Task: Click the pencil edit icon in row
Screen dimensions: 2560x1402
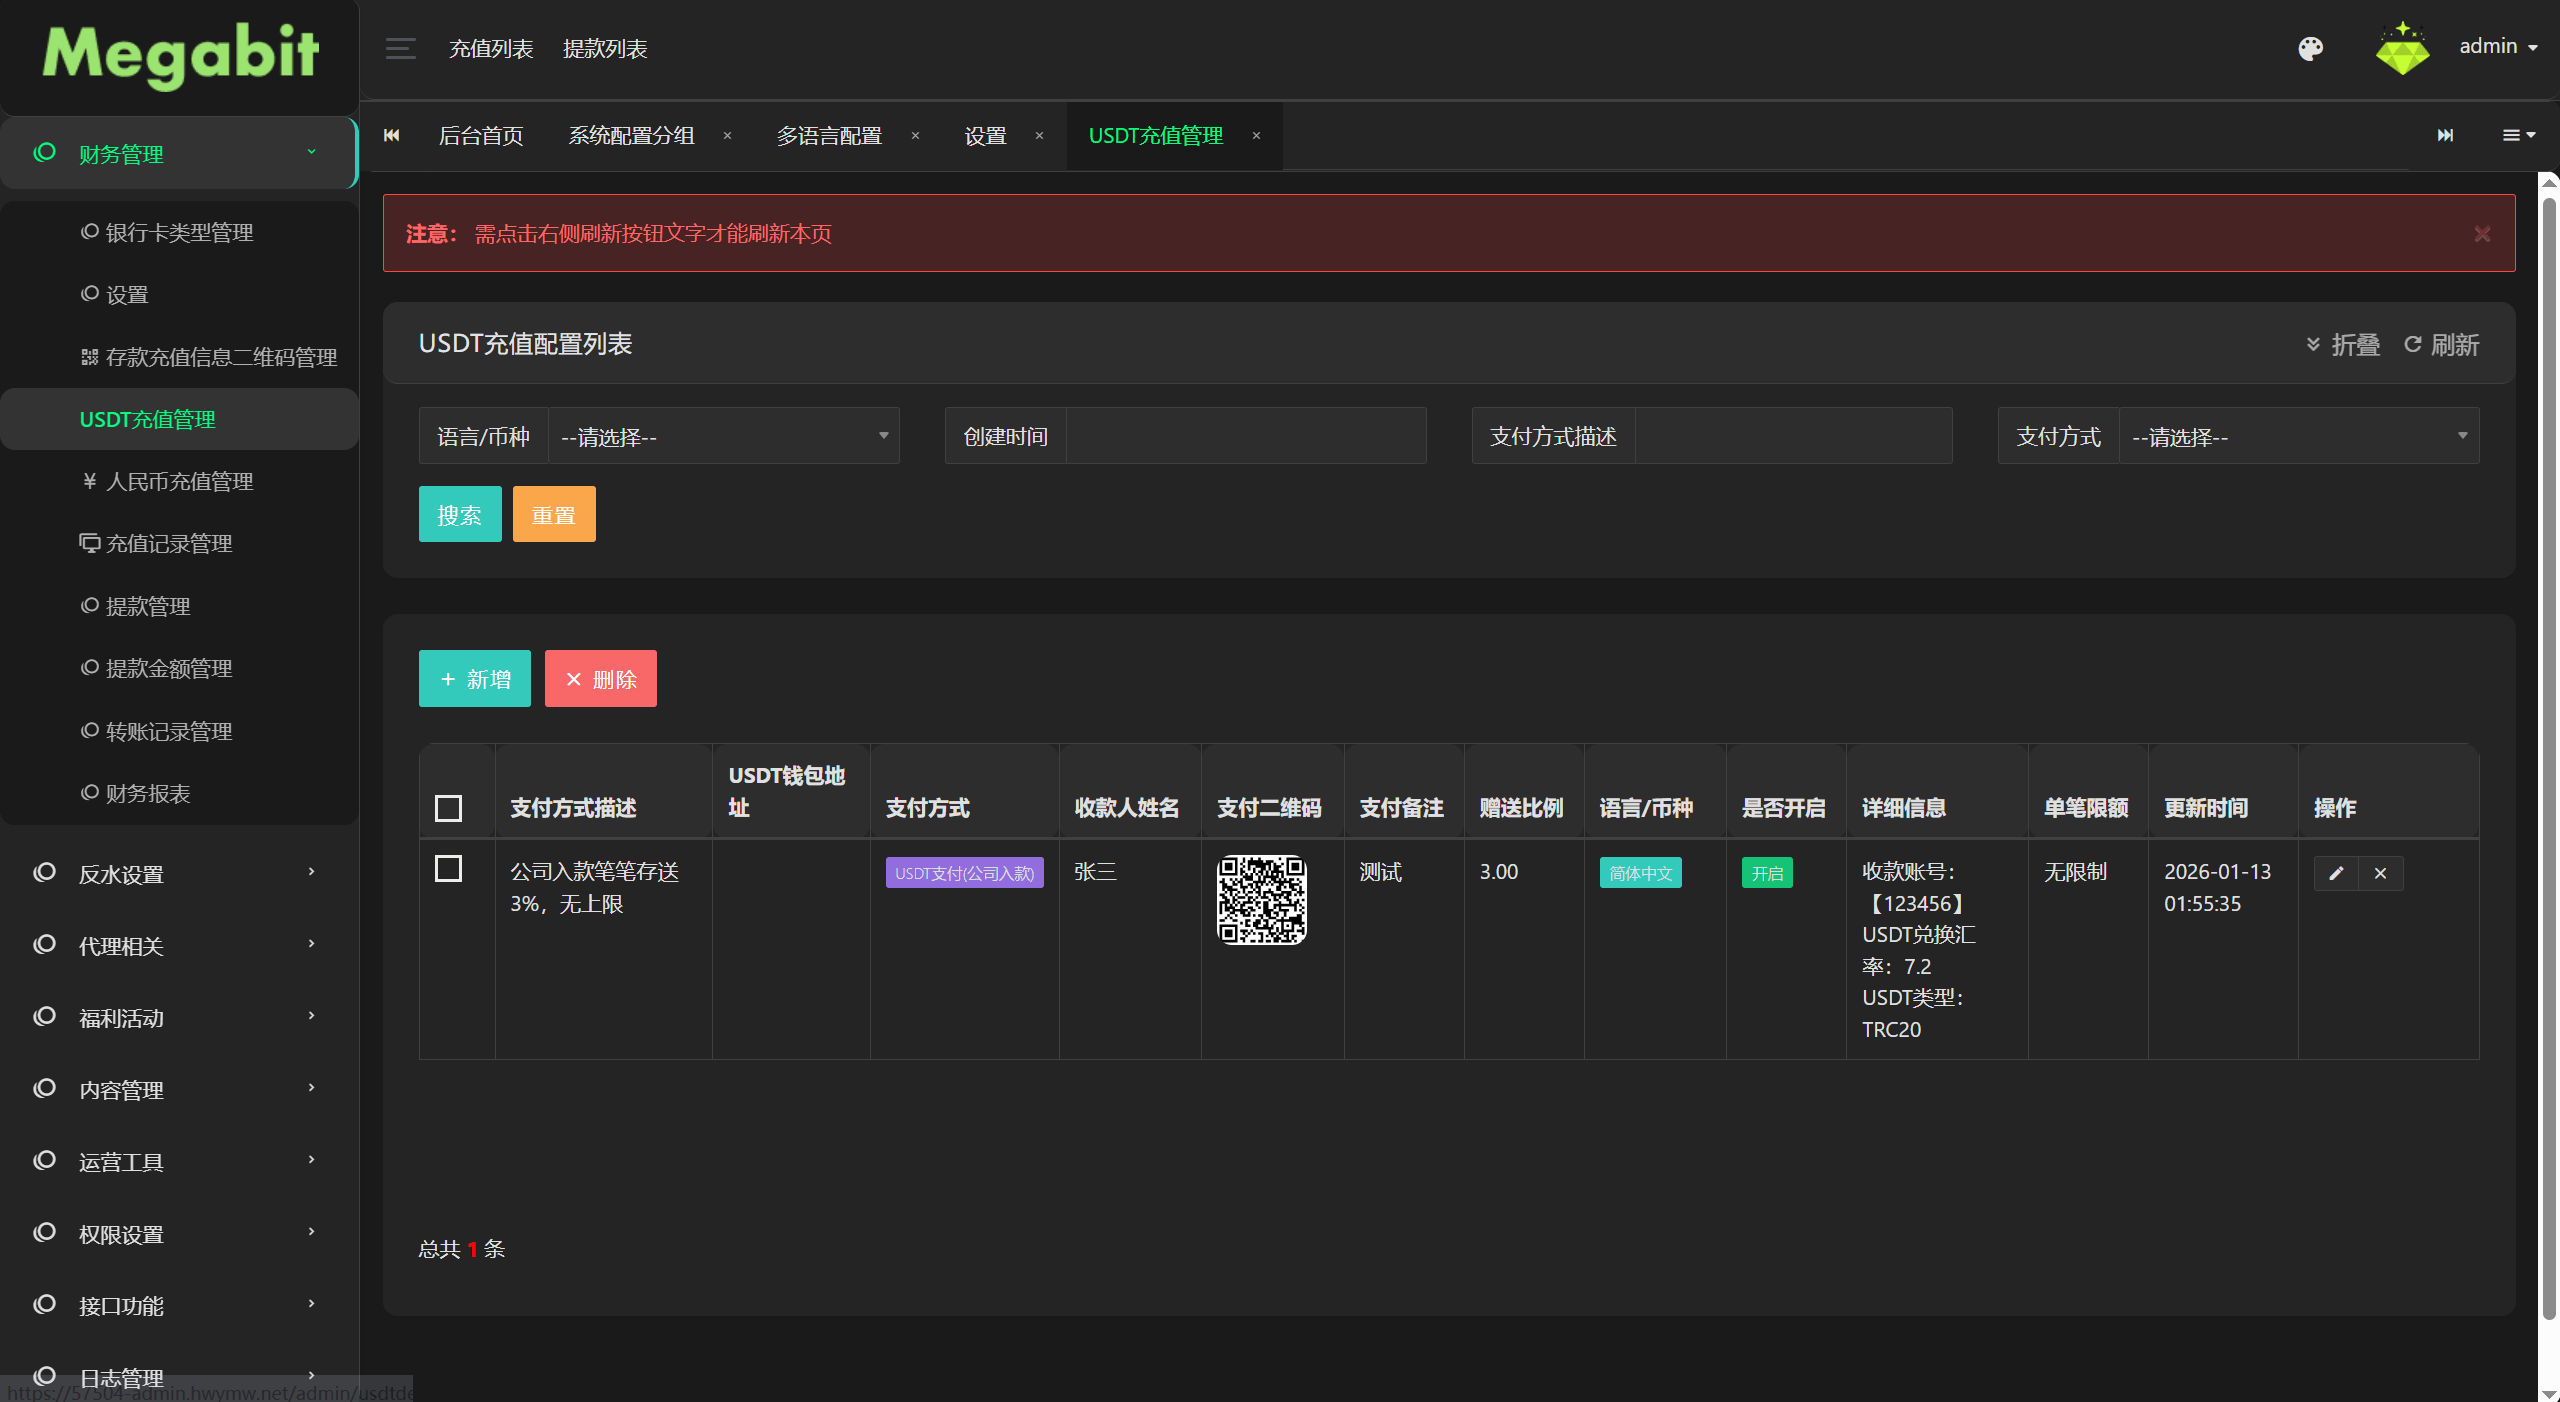Action: [2336, 873]
